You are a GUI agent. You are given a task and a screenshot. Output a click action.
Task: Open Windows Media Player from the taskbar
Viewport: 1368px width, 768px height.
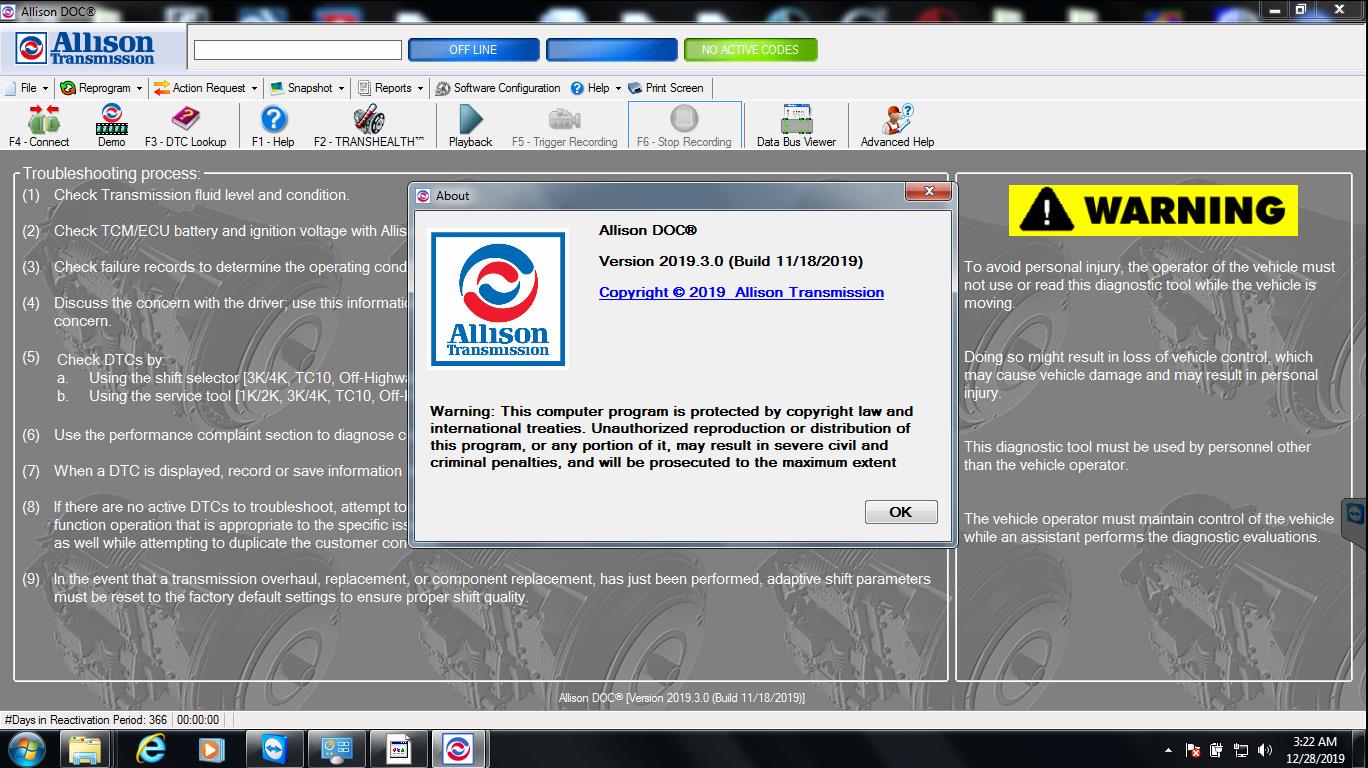click(211, 749)
